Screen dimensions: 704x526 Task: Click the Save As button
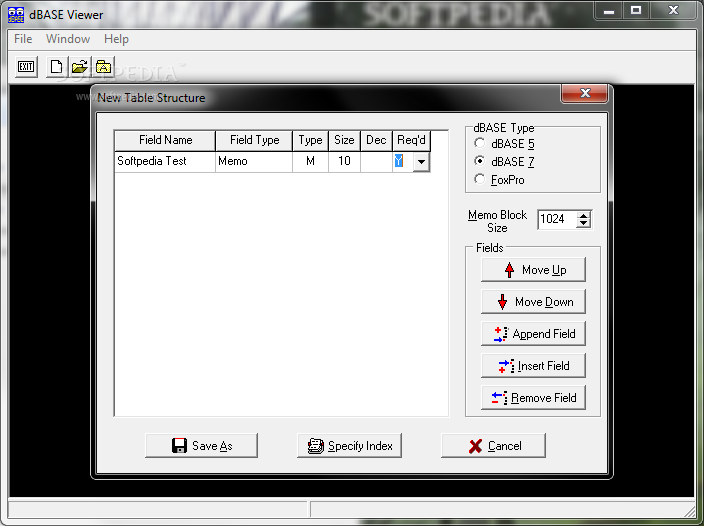point(202,446)
